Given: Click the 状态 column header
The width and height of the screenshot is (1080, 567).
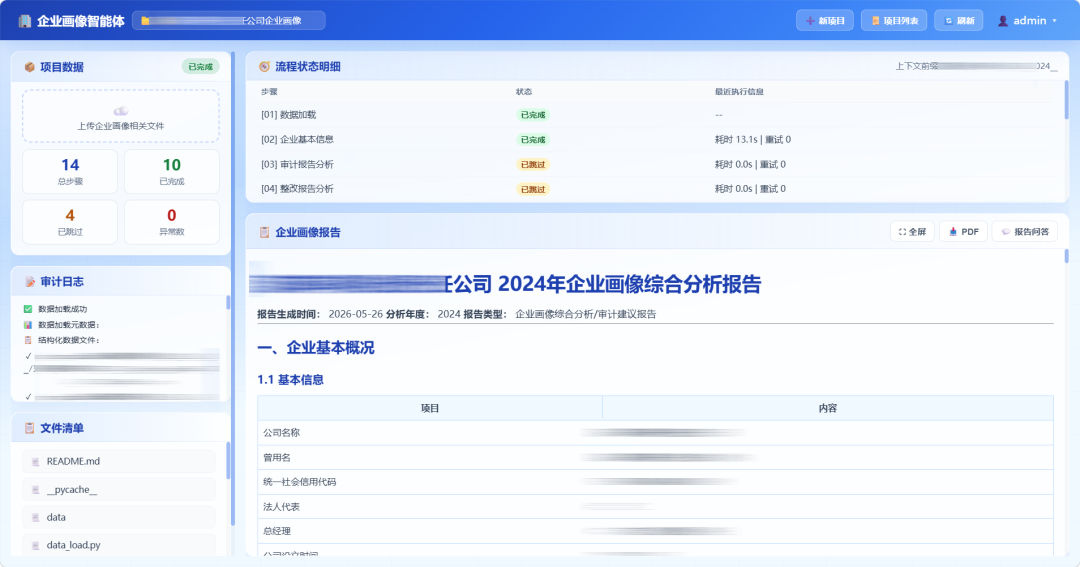Looking at the screenshot, I should coord(524,92).
